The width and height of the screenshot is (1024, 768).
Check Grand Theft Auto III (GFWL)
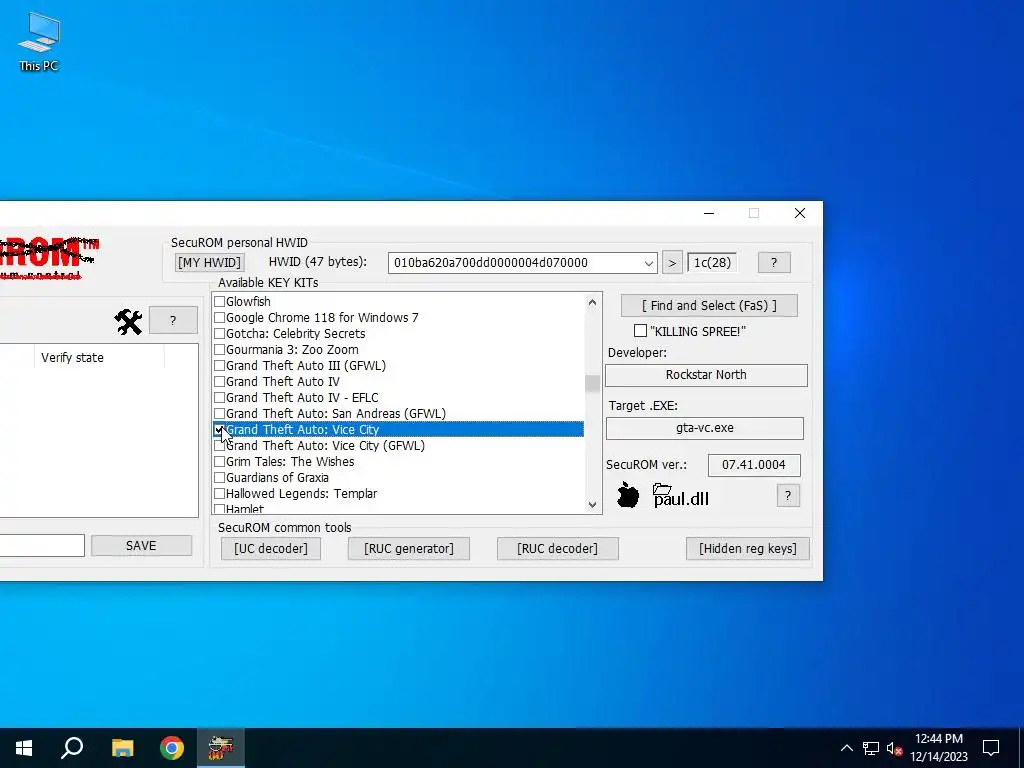pos(219,366)
